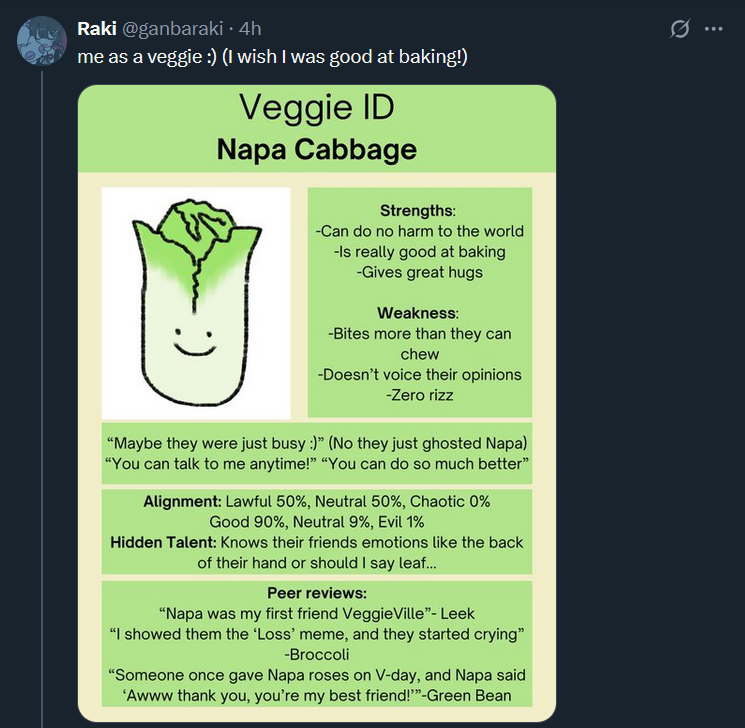Open the 4h timestamp link

[249, 29]
